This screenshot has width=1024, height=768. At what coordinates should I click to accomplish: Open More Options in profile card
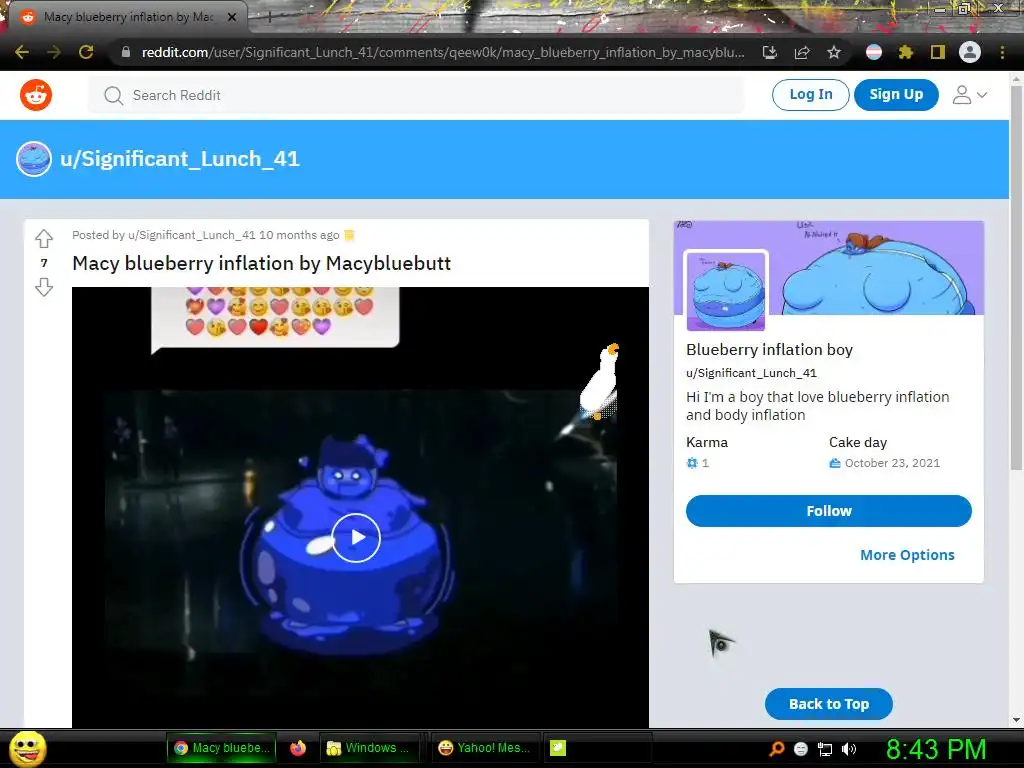pos(907,555)
